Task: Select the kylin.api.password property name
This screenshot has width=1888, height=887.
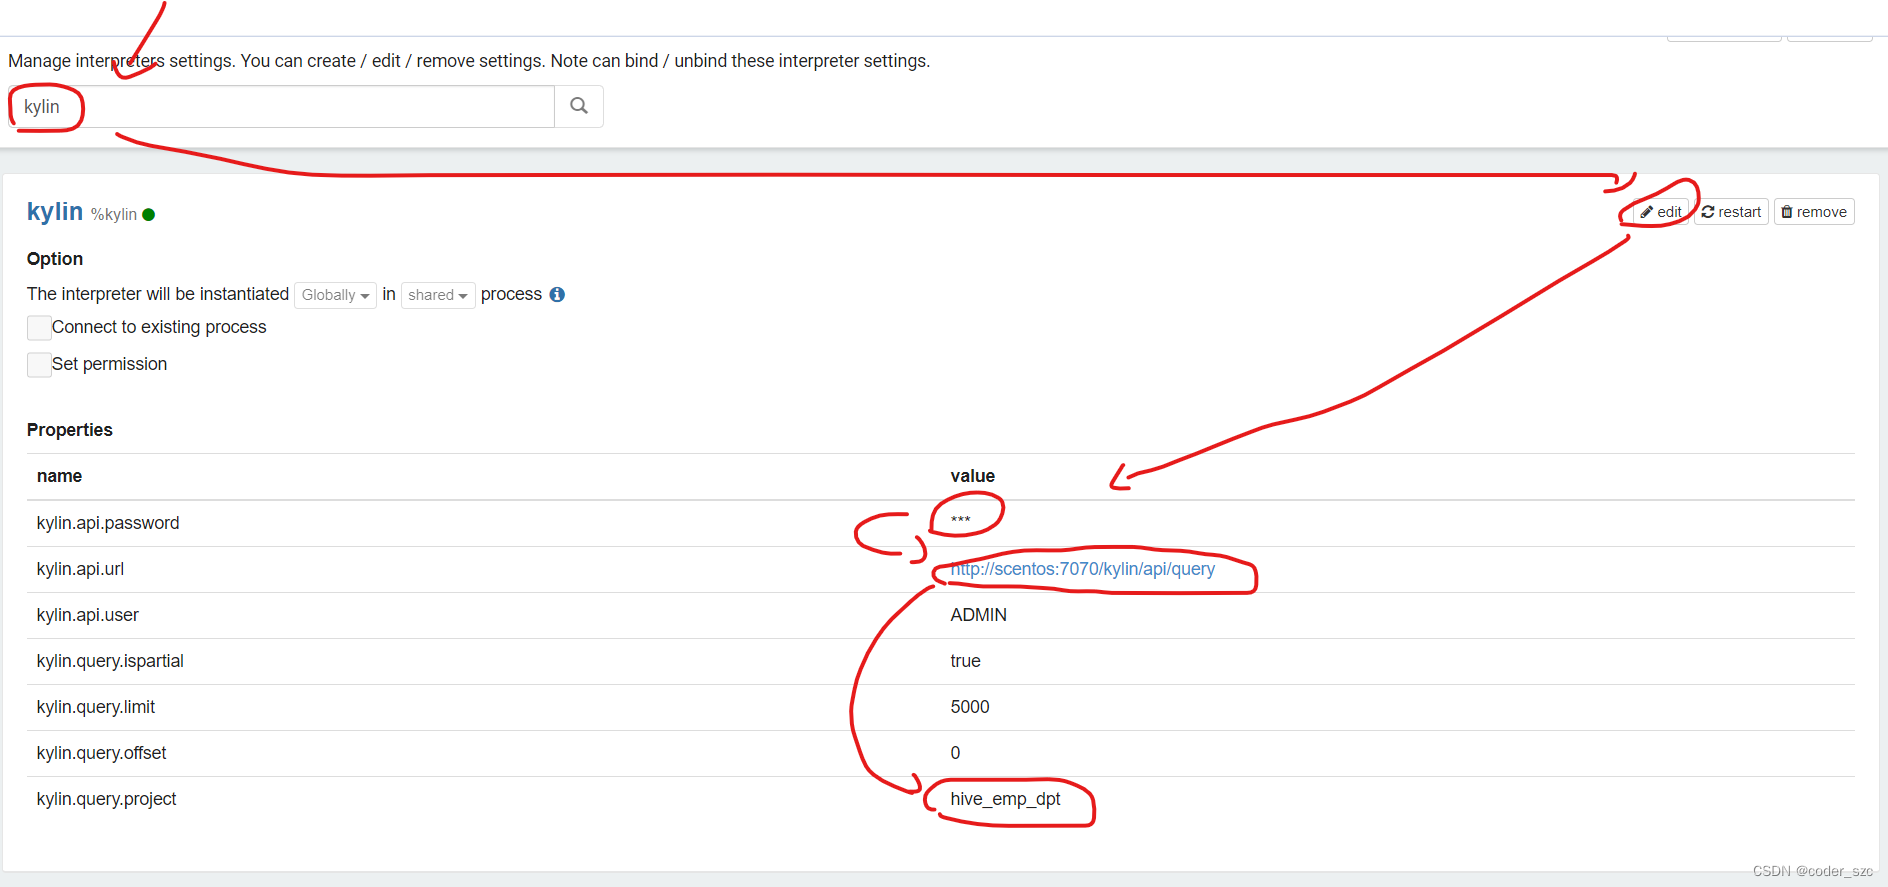Action: point(108,523)
